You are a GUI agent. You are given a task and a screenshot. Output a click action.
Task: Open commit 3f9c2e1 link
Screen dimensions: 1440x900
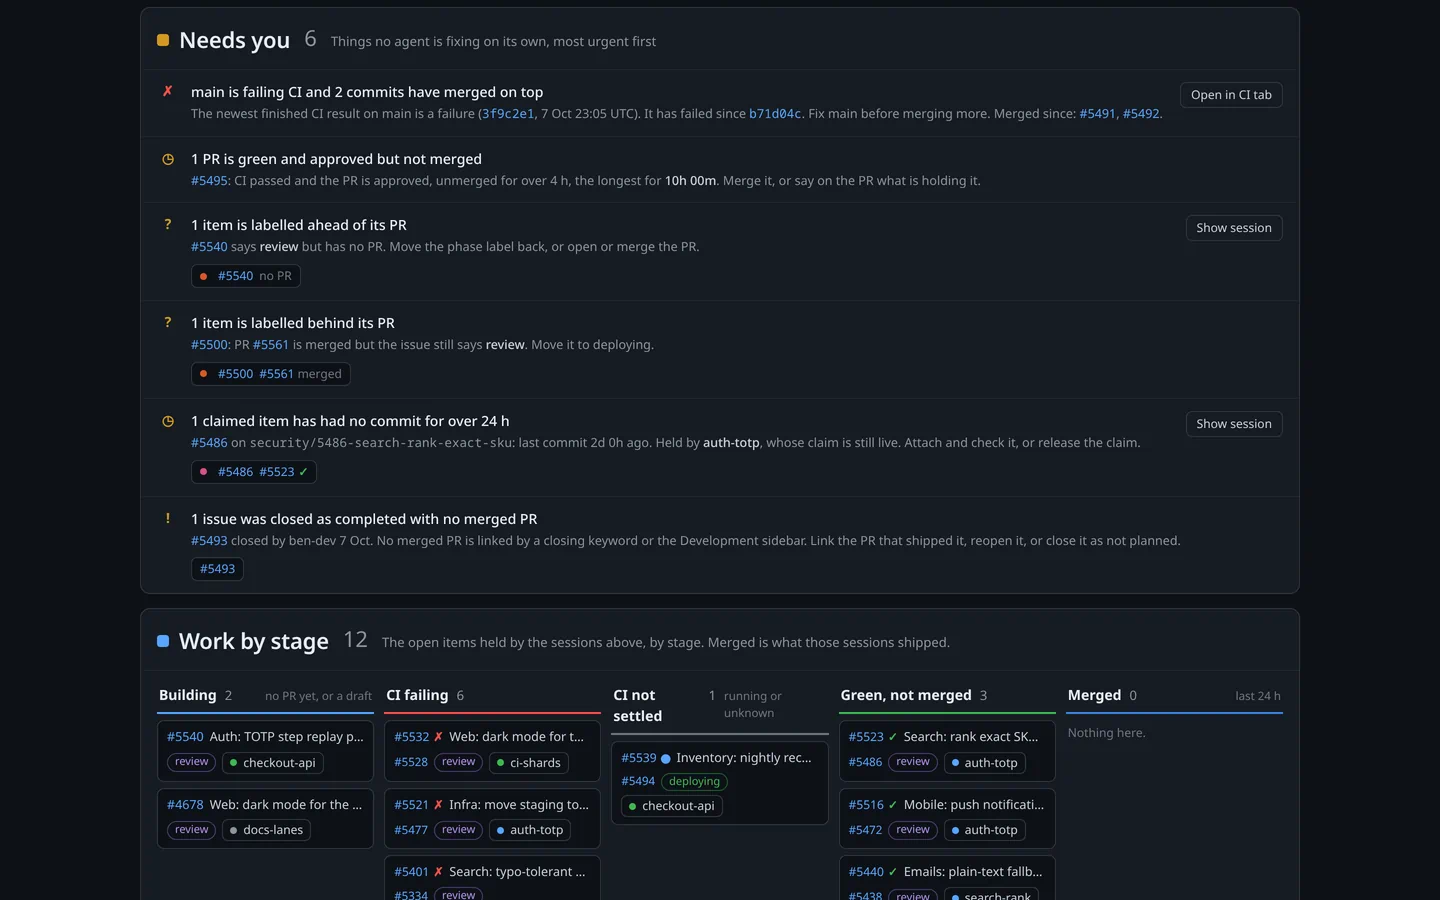[508, 114]
